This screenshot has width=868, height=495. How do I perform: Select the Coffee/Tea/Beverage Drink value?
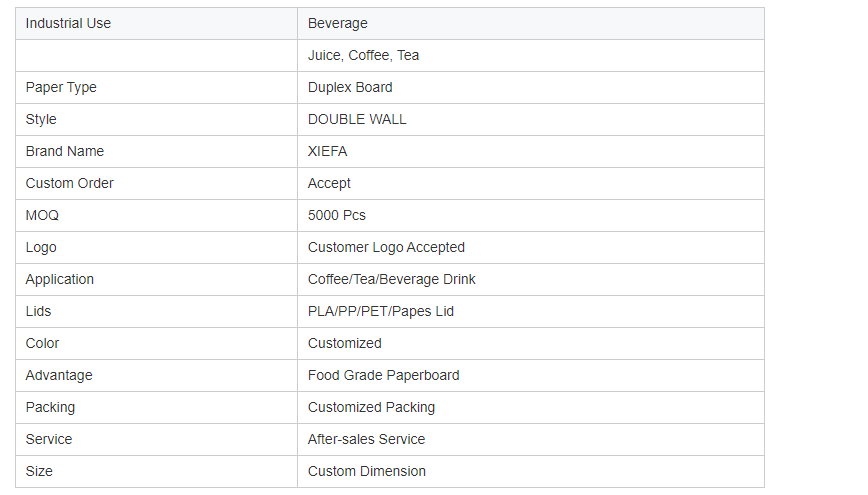[391, 280]
